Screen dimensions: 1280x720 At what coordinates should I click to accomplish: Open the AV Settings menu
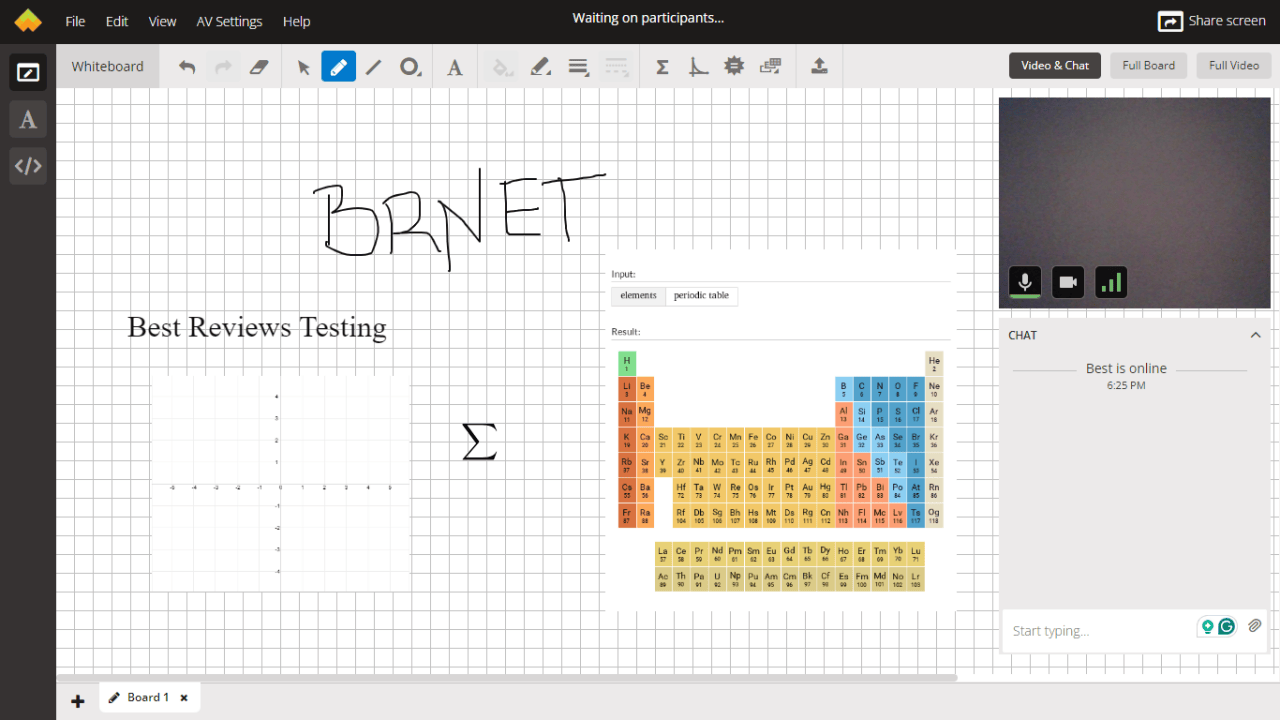click(x=229, y=21)
